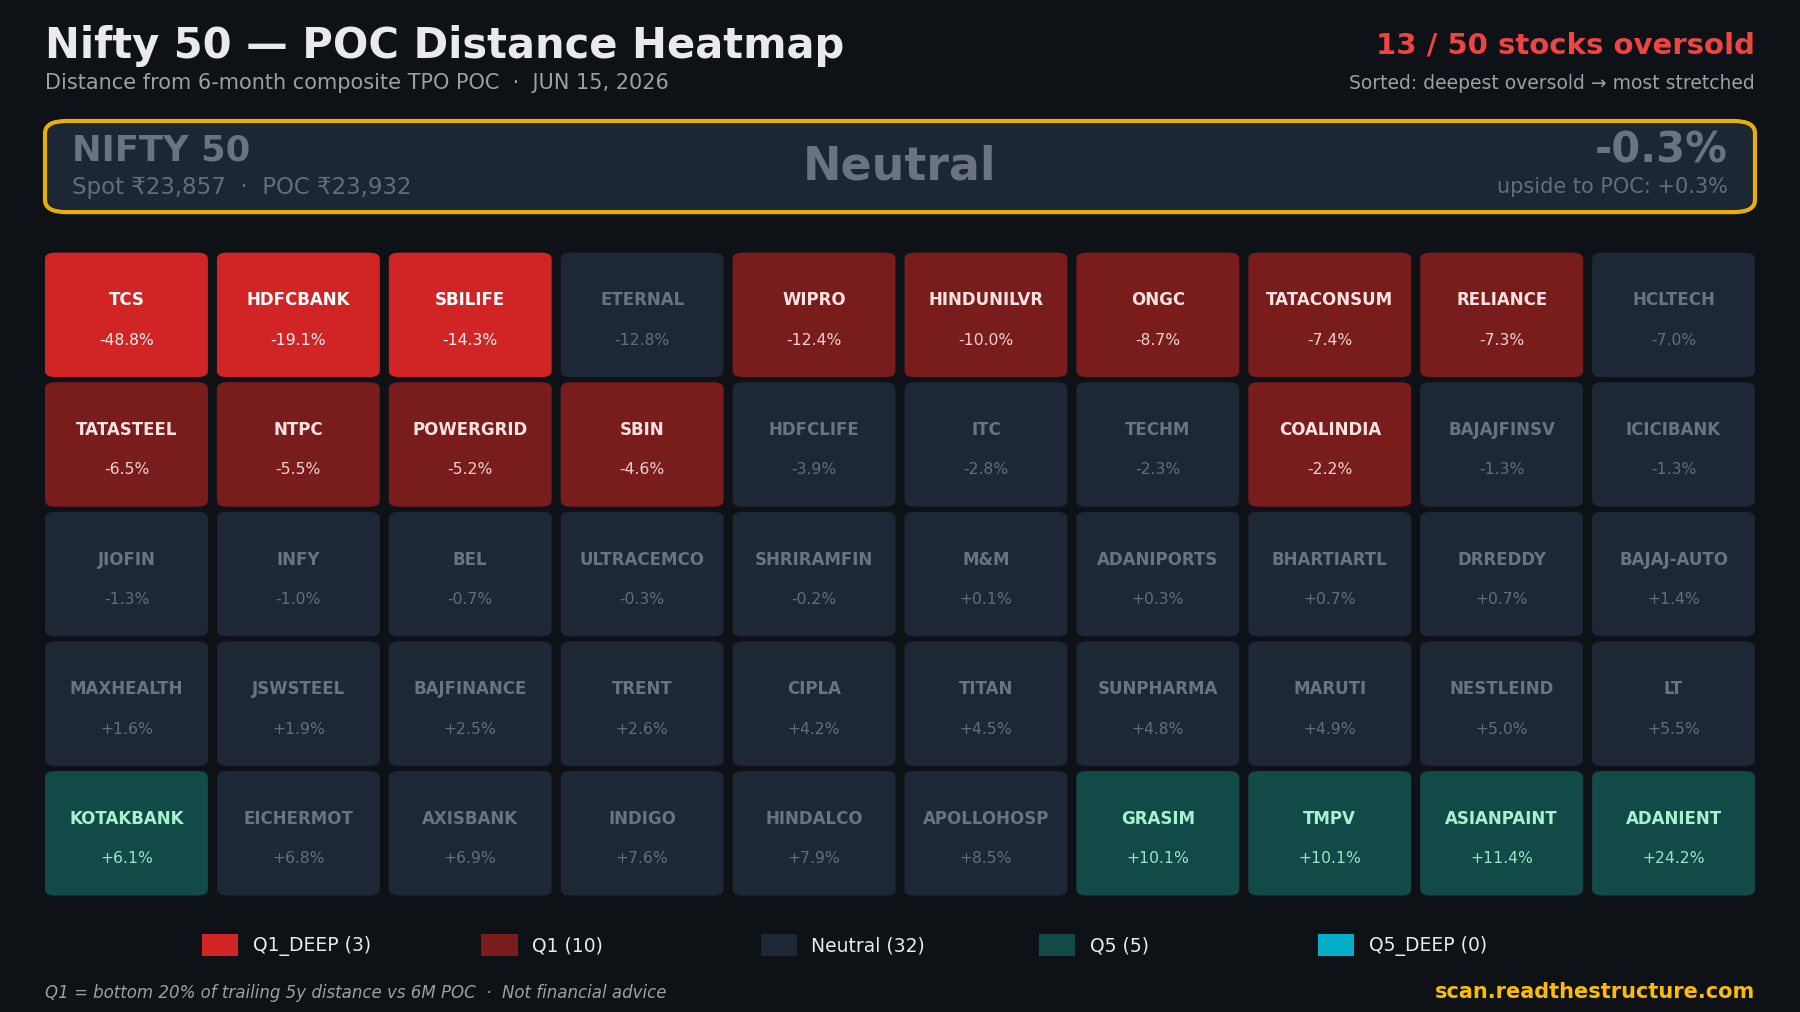Click the DRREDDY +0.7% tile
This screenshot has width=1800, height=1012.
pos(1502,574)
